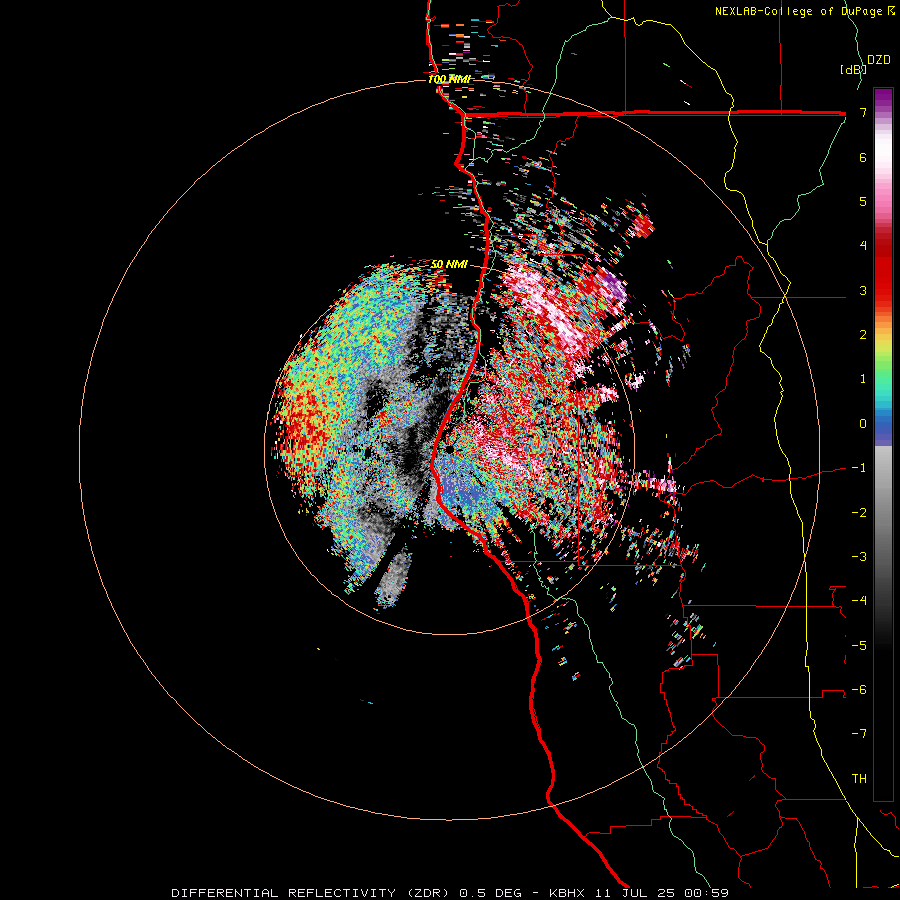
Task: Click the -2 value on the color scale
Action: pyautogui.click(x=859, y=513)
